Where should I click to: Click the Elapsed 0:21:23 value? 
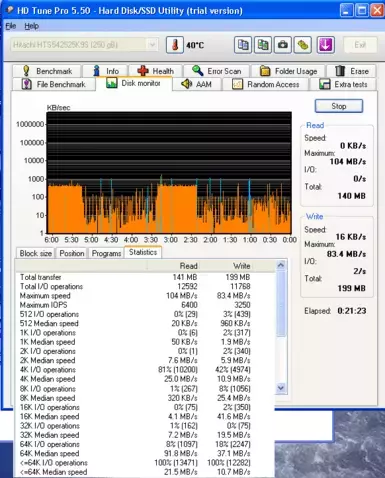pos(352,311)
